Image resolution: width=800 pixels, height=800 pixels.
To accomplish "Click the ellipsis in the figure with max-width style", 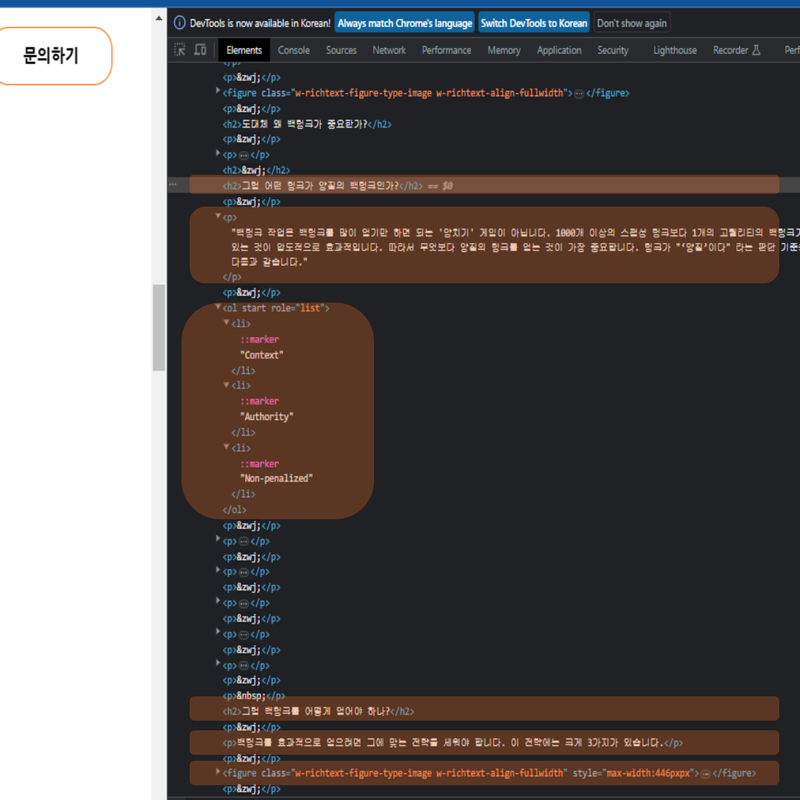I will click(x=706, y=774).
